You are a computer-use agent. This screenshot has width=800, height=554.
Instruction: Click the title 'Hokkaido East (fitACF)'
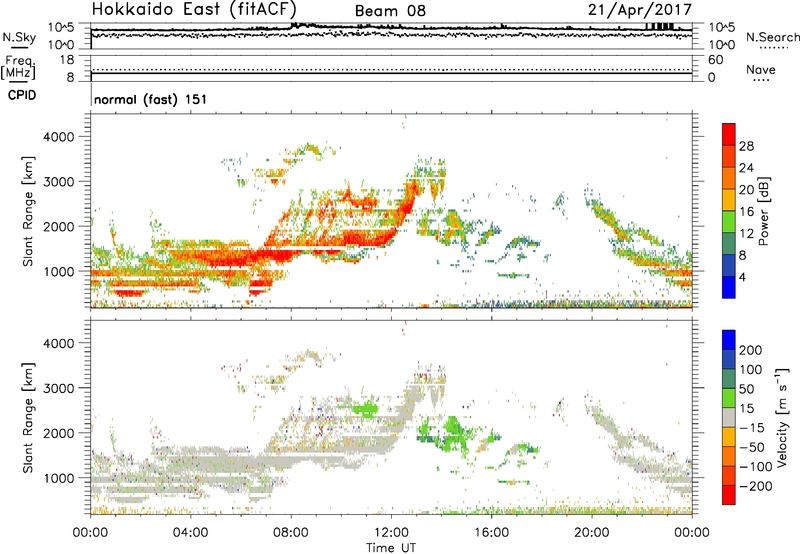coord(193,9)
